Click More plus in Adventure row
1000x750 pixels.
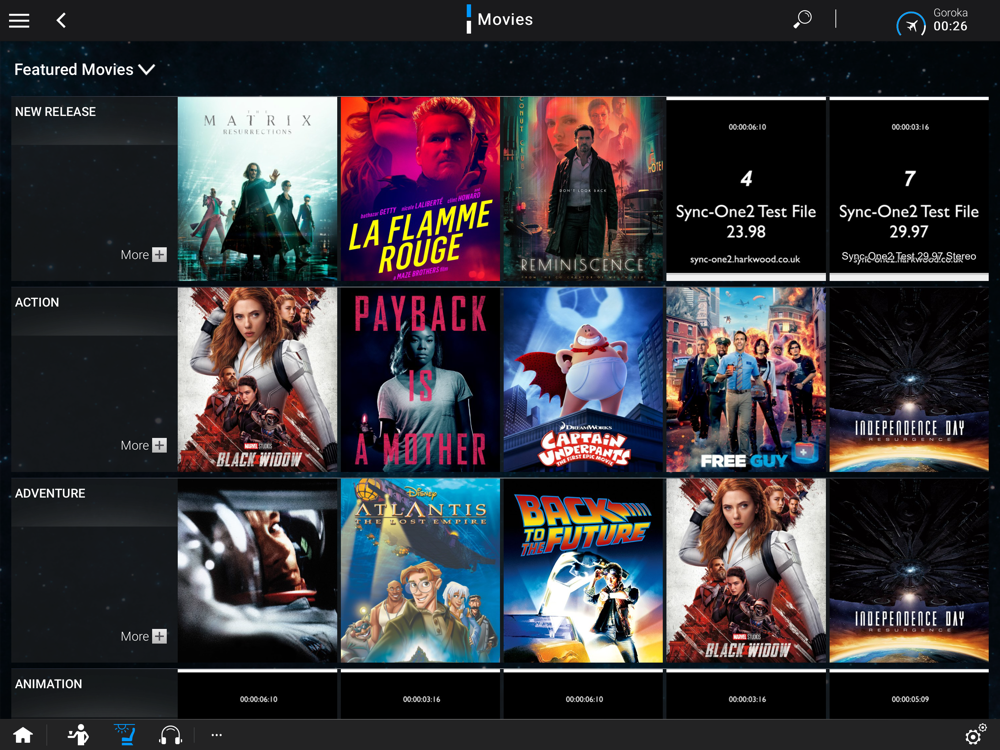point(143,636)
